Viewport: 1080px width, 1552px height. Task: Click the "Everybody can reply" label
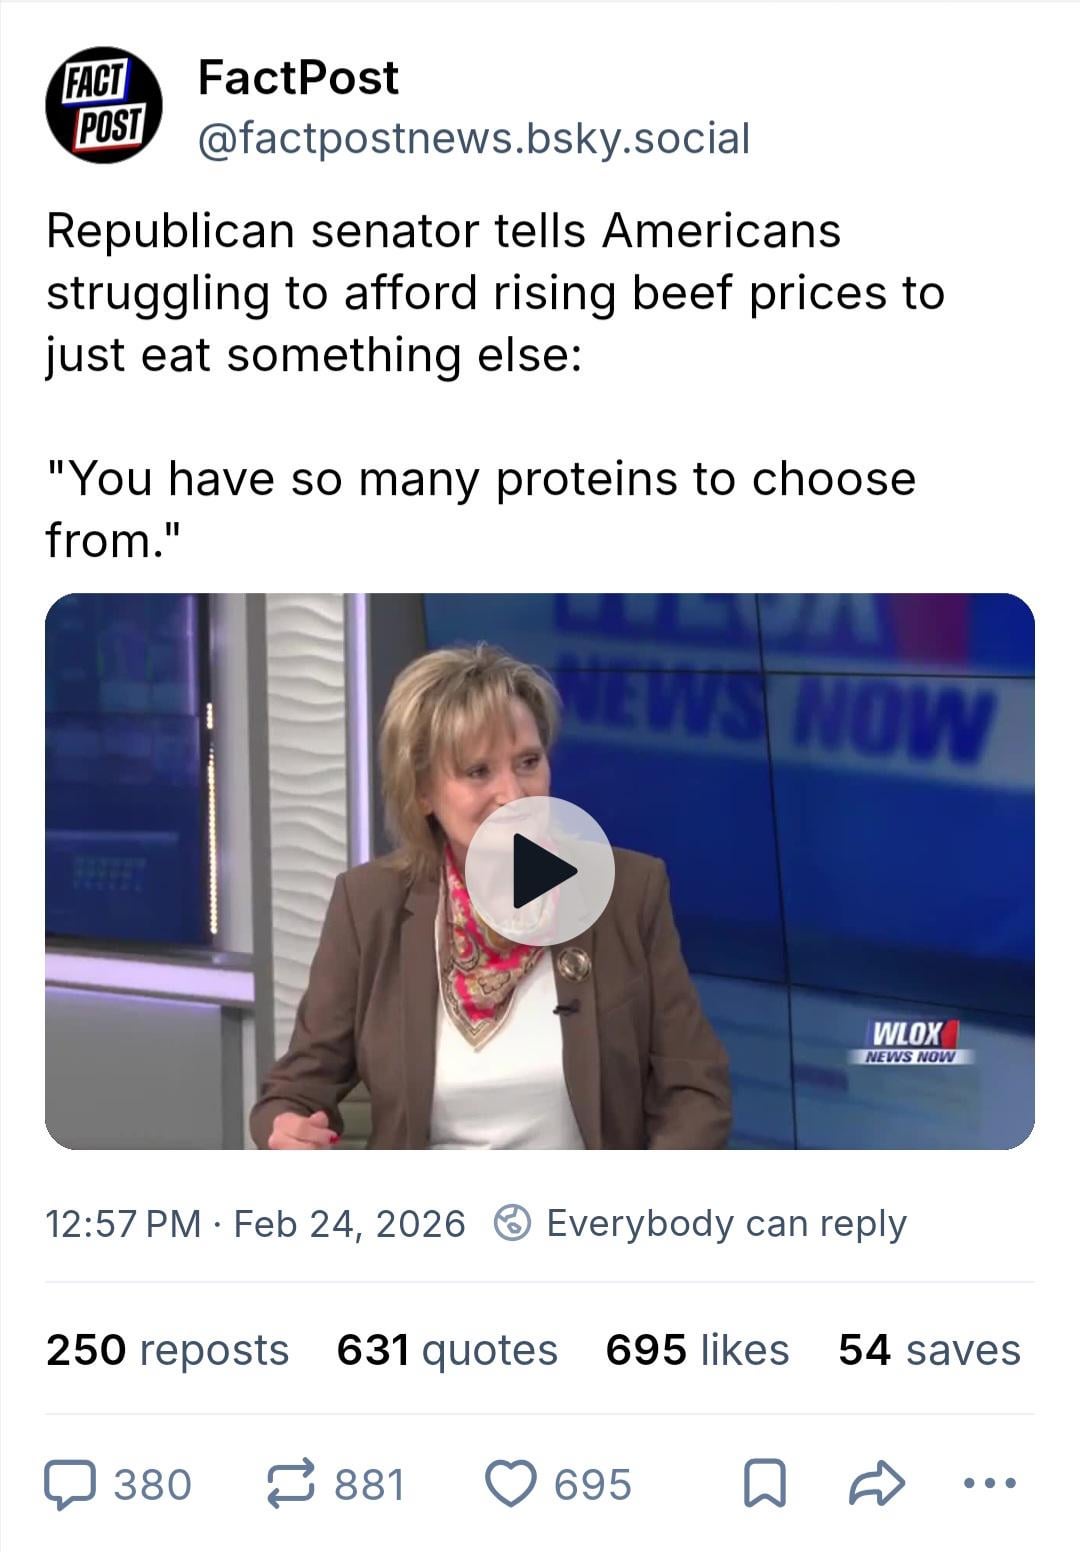(x=726, y=1223)
